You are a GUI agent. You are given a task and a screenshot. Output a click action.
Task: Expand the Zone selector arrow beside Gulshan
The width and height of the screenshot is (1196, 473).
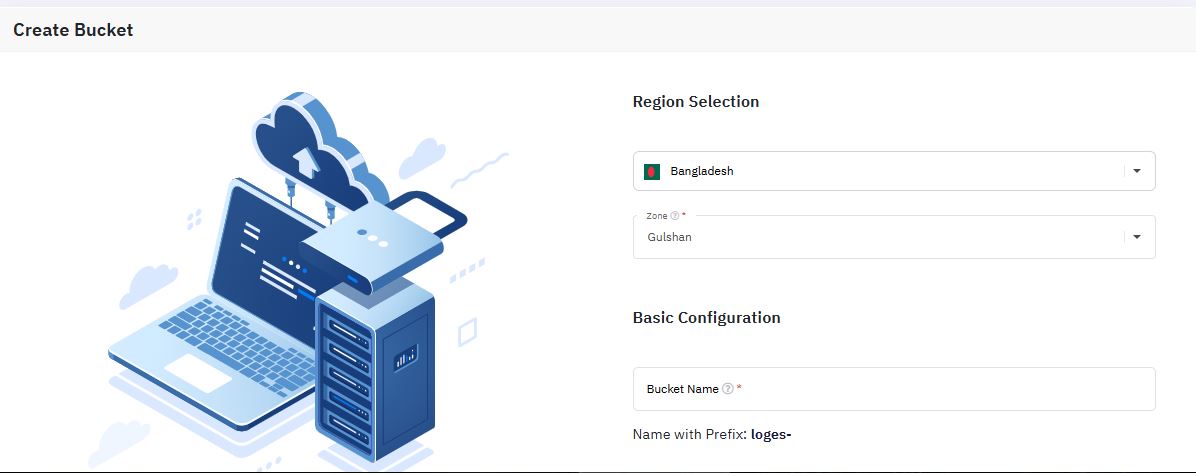(x=1137, y=237)
